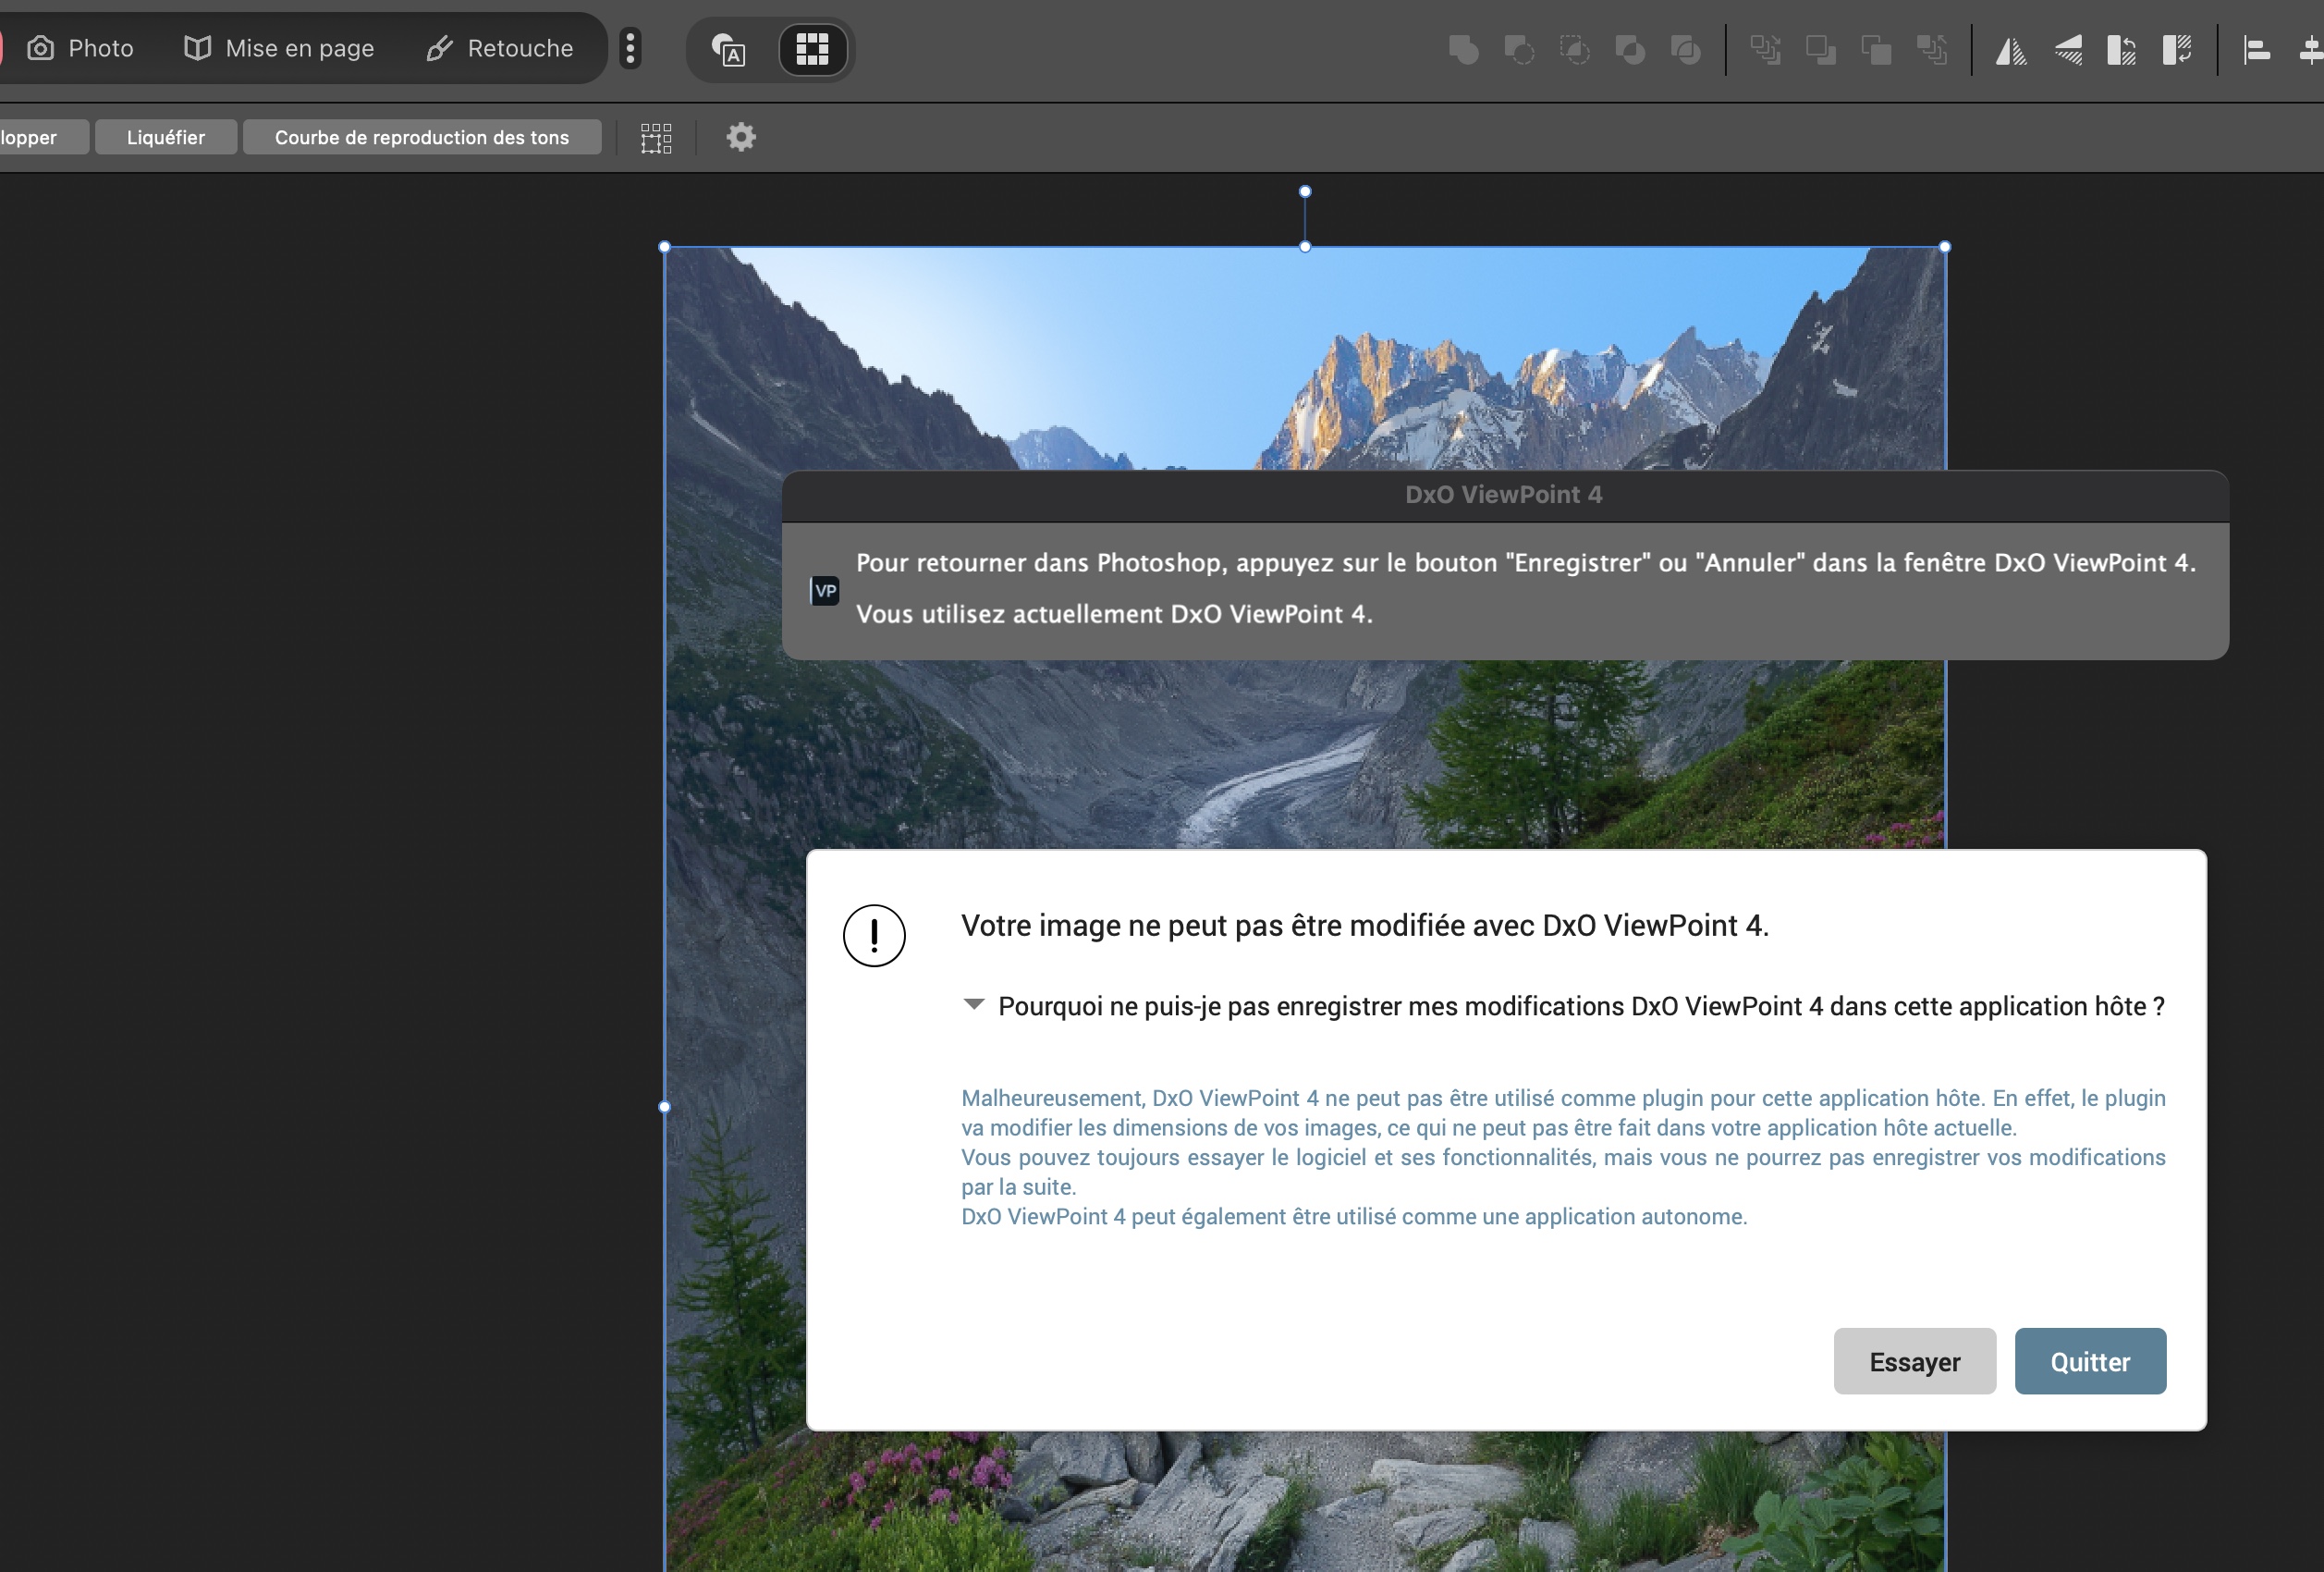Collapse the 'Pourquoi ne puis-je pas enregistrer' disclosure triangle
This screenshot has width=2324, height=1572.
973,1004
